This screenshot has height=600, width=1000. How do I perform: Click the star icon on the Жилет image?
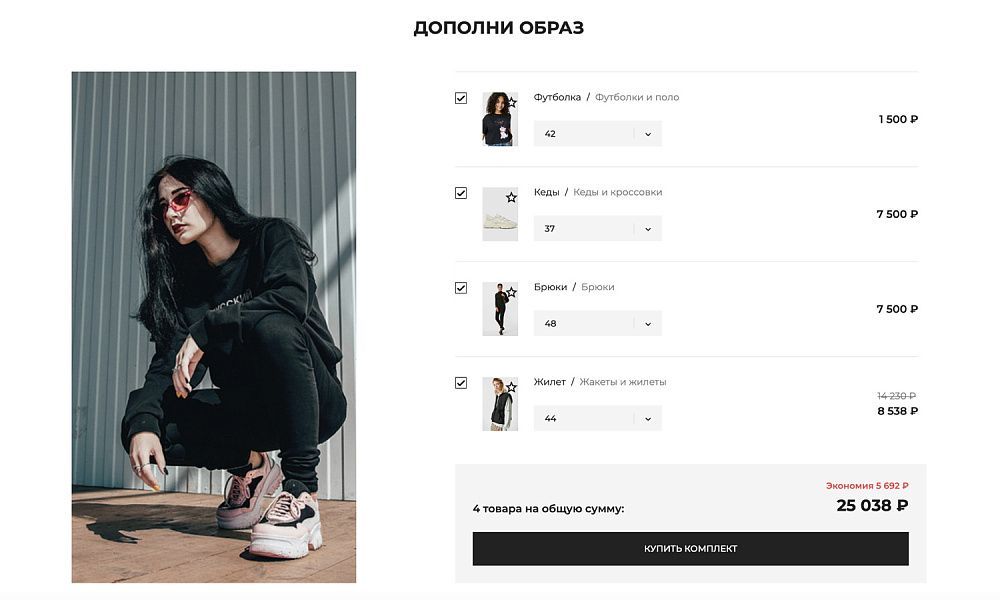point(513,387)
